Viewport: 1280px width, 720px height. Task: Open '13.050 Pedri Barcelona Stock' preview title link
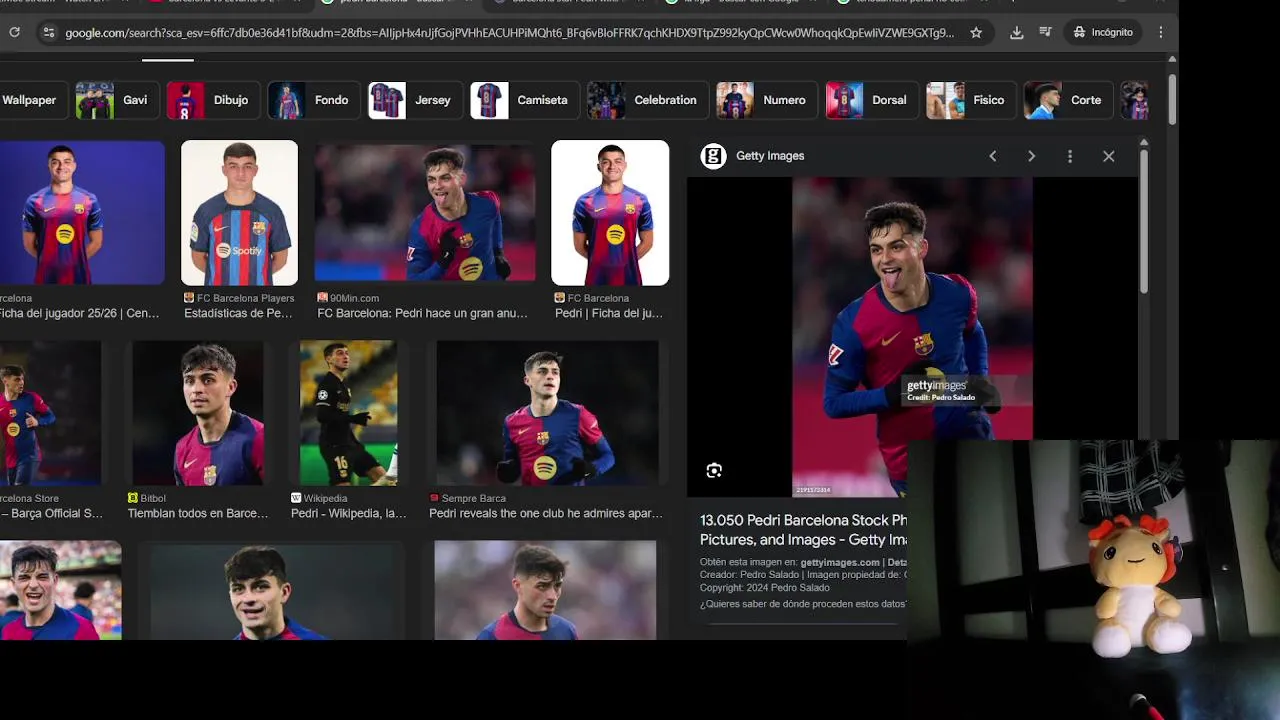803,530
